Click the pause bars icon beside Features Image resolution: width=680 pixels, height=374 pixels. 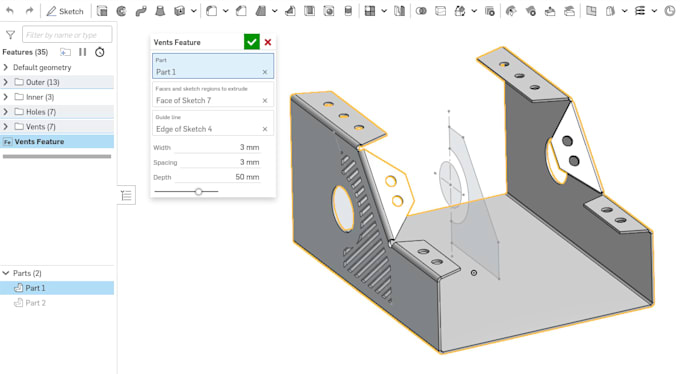[x=82, y=52]
